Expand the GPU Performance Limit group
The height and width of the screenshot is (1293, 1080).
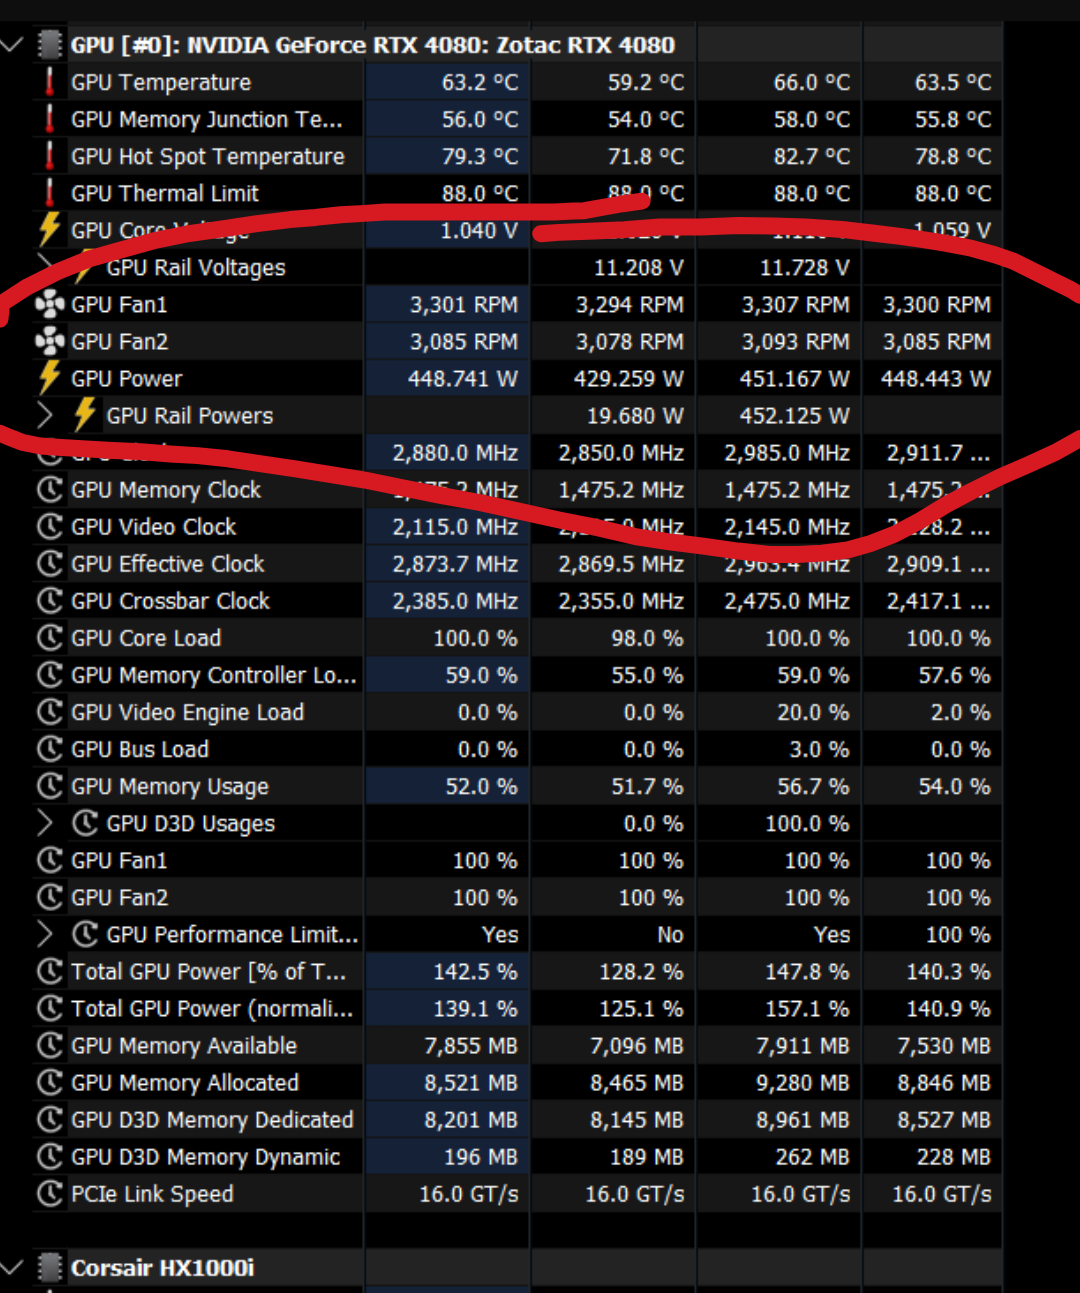(45, 934)
